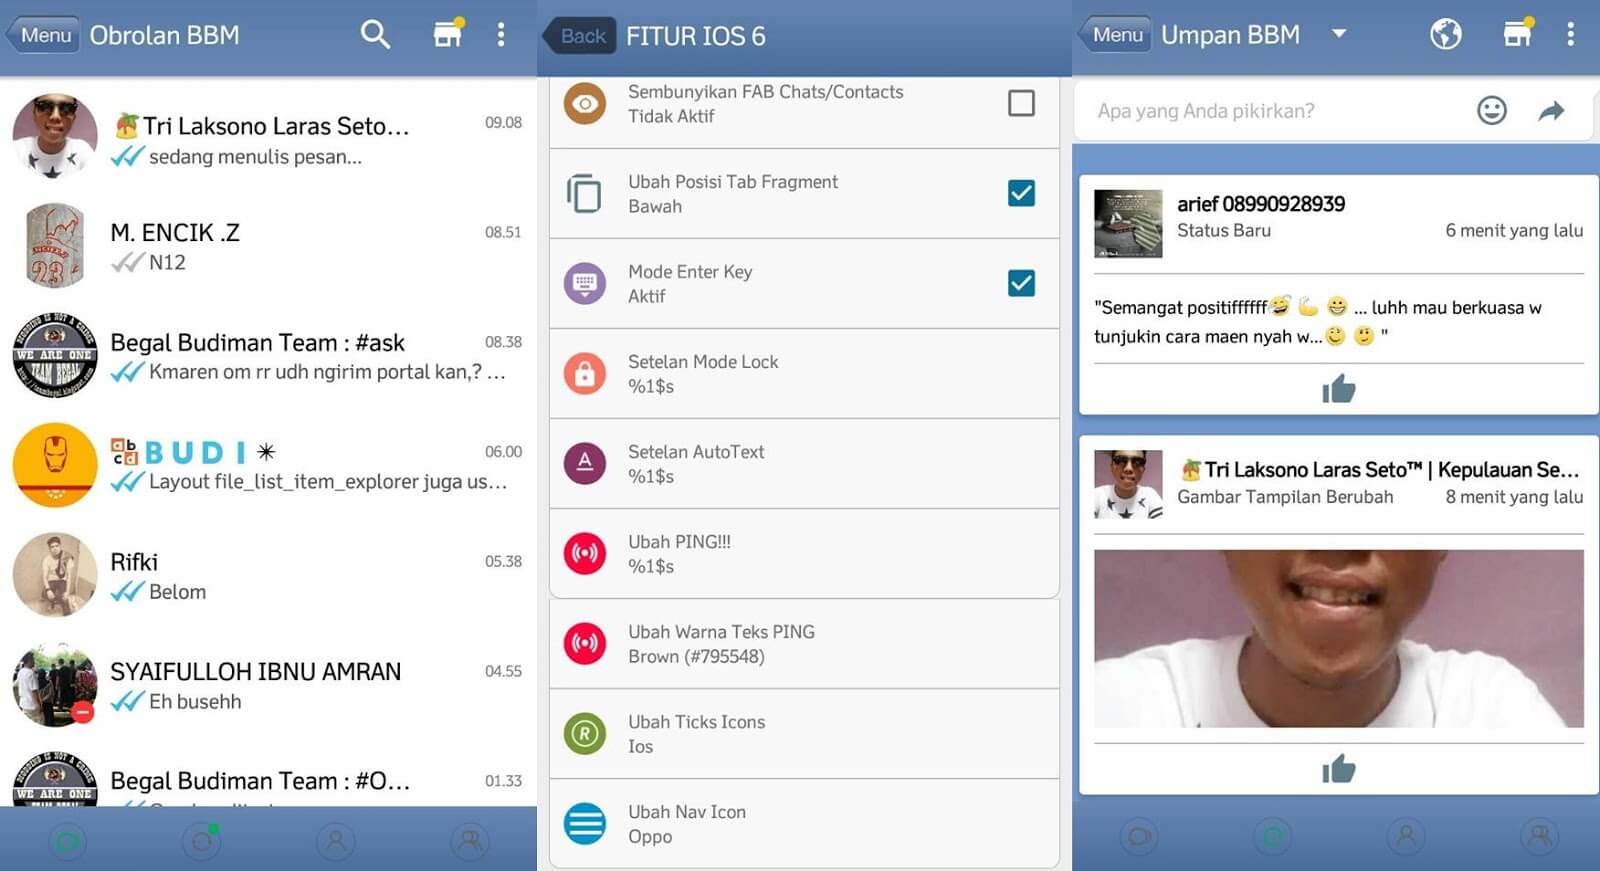Open 'Ubah Nav Icon' Oppo setting
This screenshot has height=871, width=1600.
click(x=804, y=823)
